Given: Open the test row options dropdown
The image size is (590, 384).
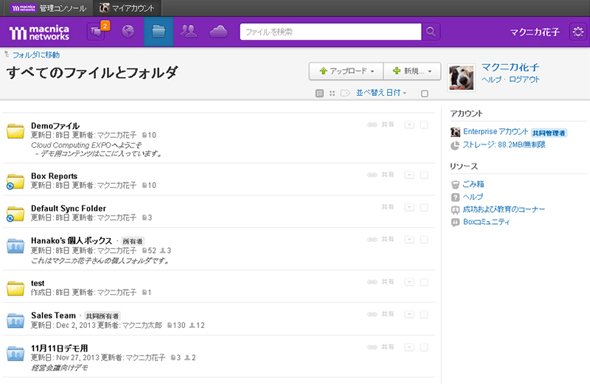Looking at the screenshot, I should tap(409, 282).
